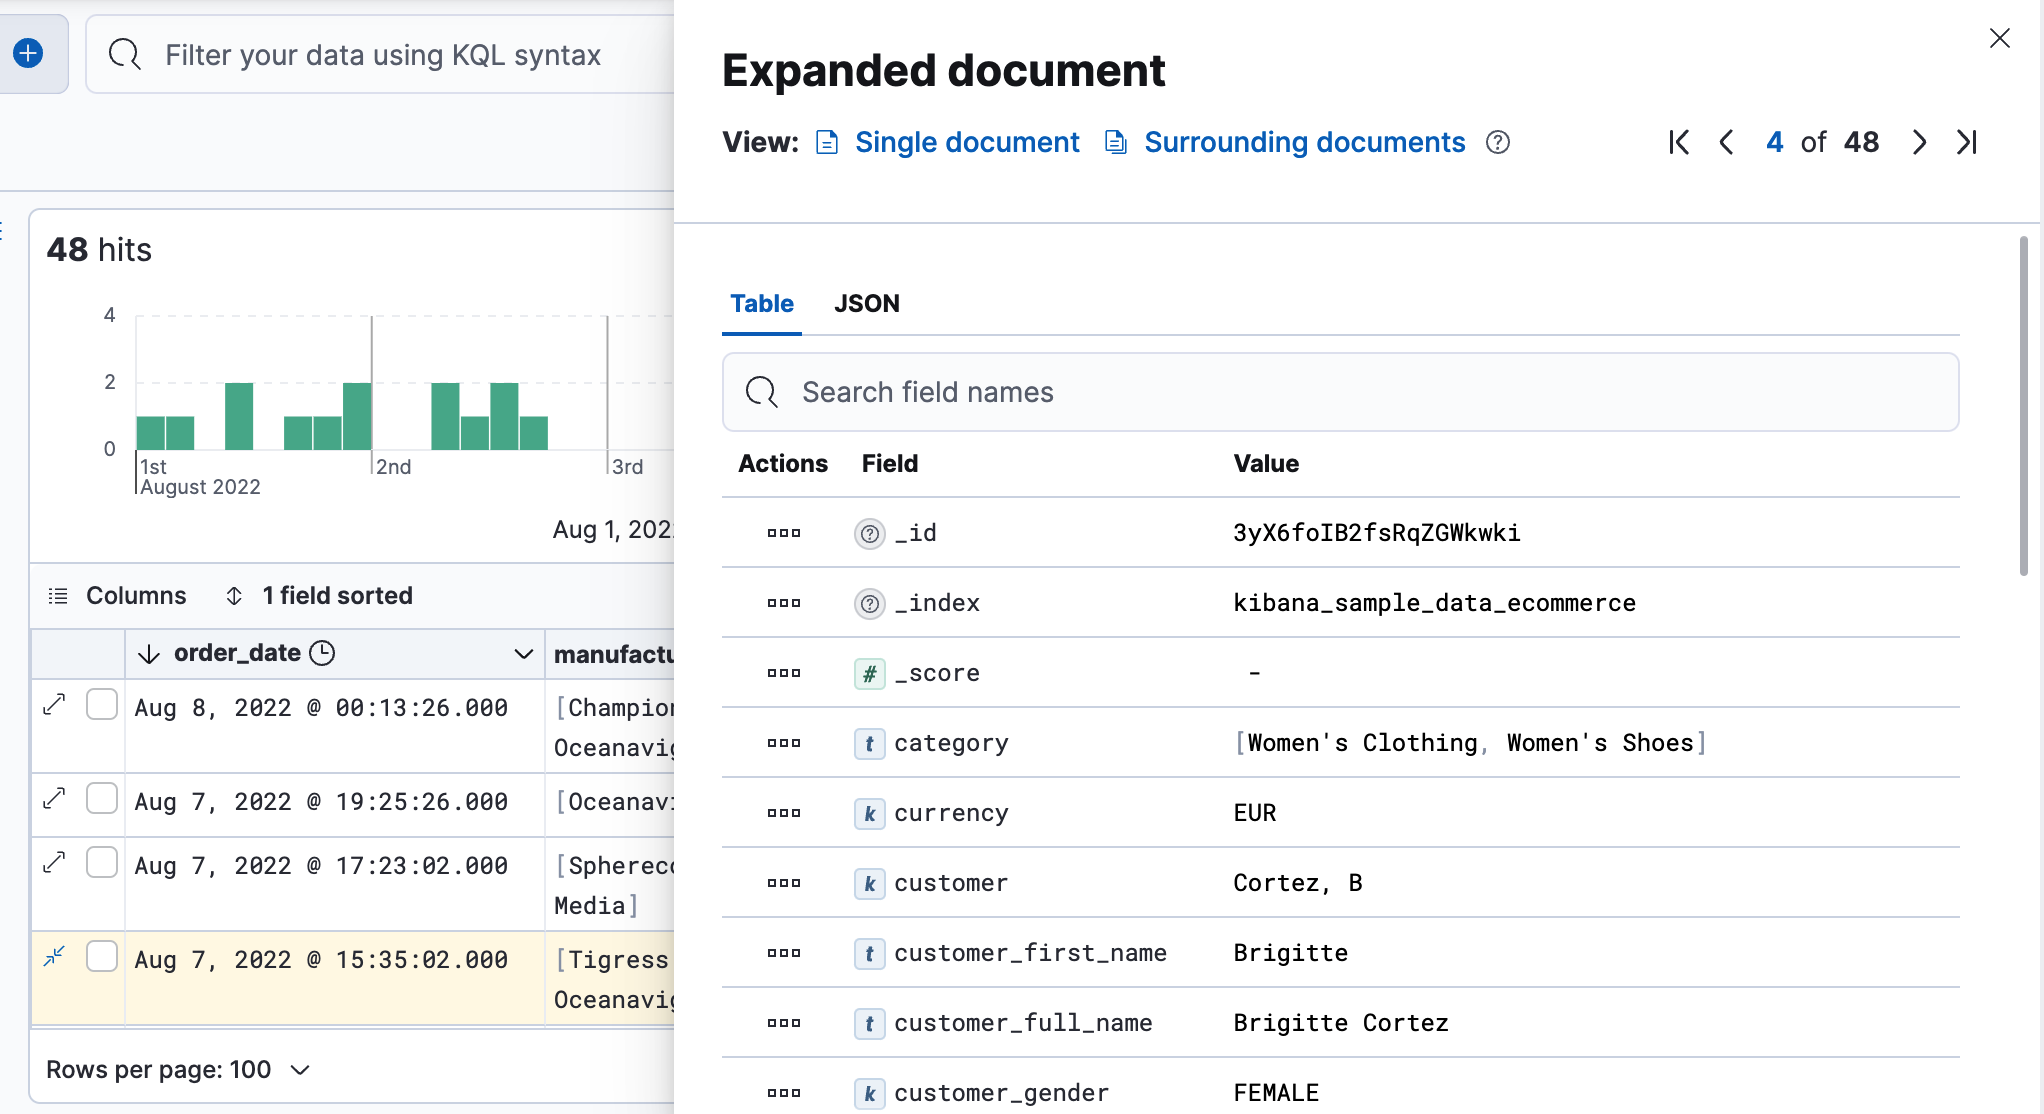The width and height of the screenshot is (2044, 1114).
Task: Open the Surrounding documents view
Action: (x=1304, y=142)
